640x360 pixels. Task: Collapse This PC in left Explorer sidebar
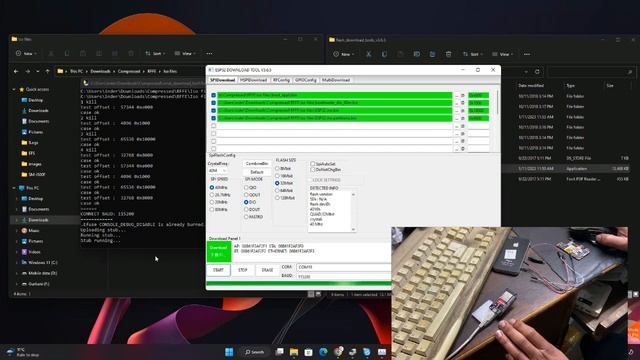point(14,188)
